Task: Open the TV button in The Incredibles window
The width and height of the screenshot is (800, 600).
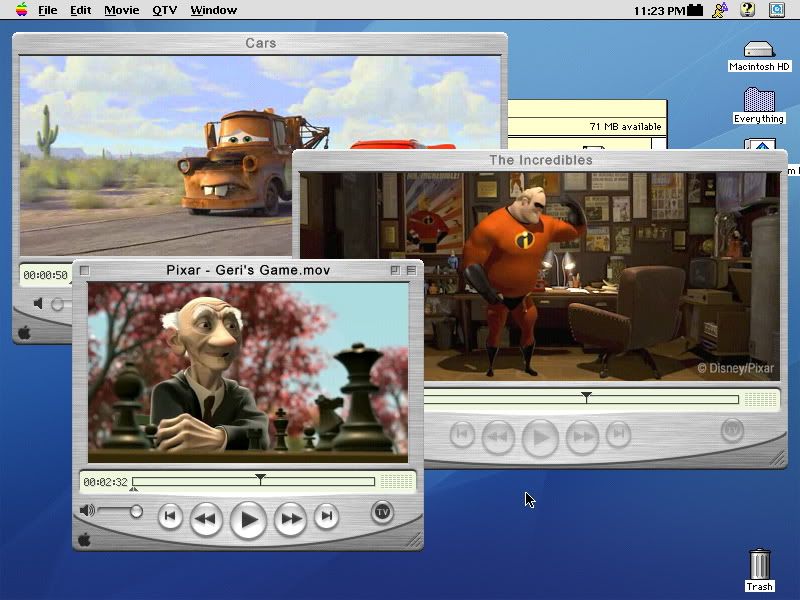Action: pos(732,430)
